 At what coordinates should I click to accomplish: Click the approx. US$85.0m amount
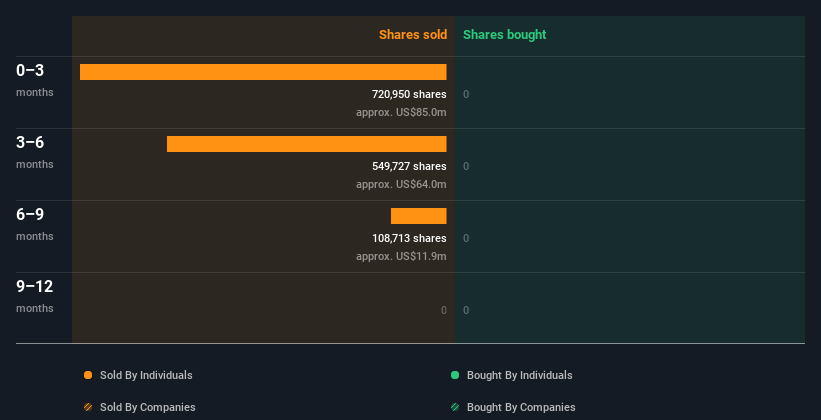(x=402, y=113)
